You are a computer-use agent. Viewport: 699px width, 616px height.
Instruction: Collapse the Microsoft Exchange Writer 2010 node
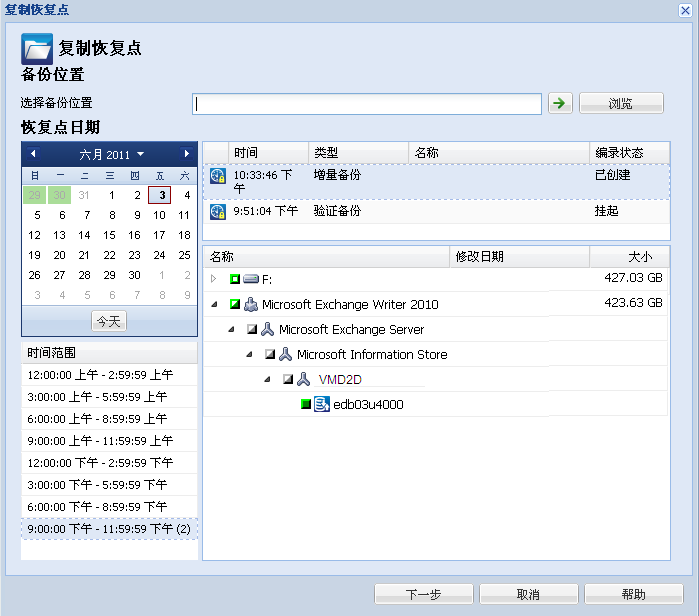(213, 304)
